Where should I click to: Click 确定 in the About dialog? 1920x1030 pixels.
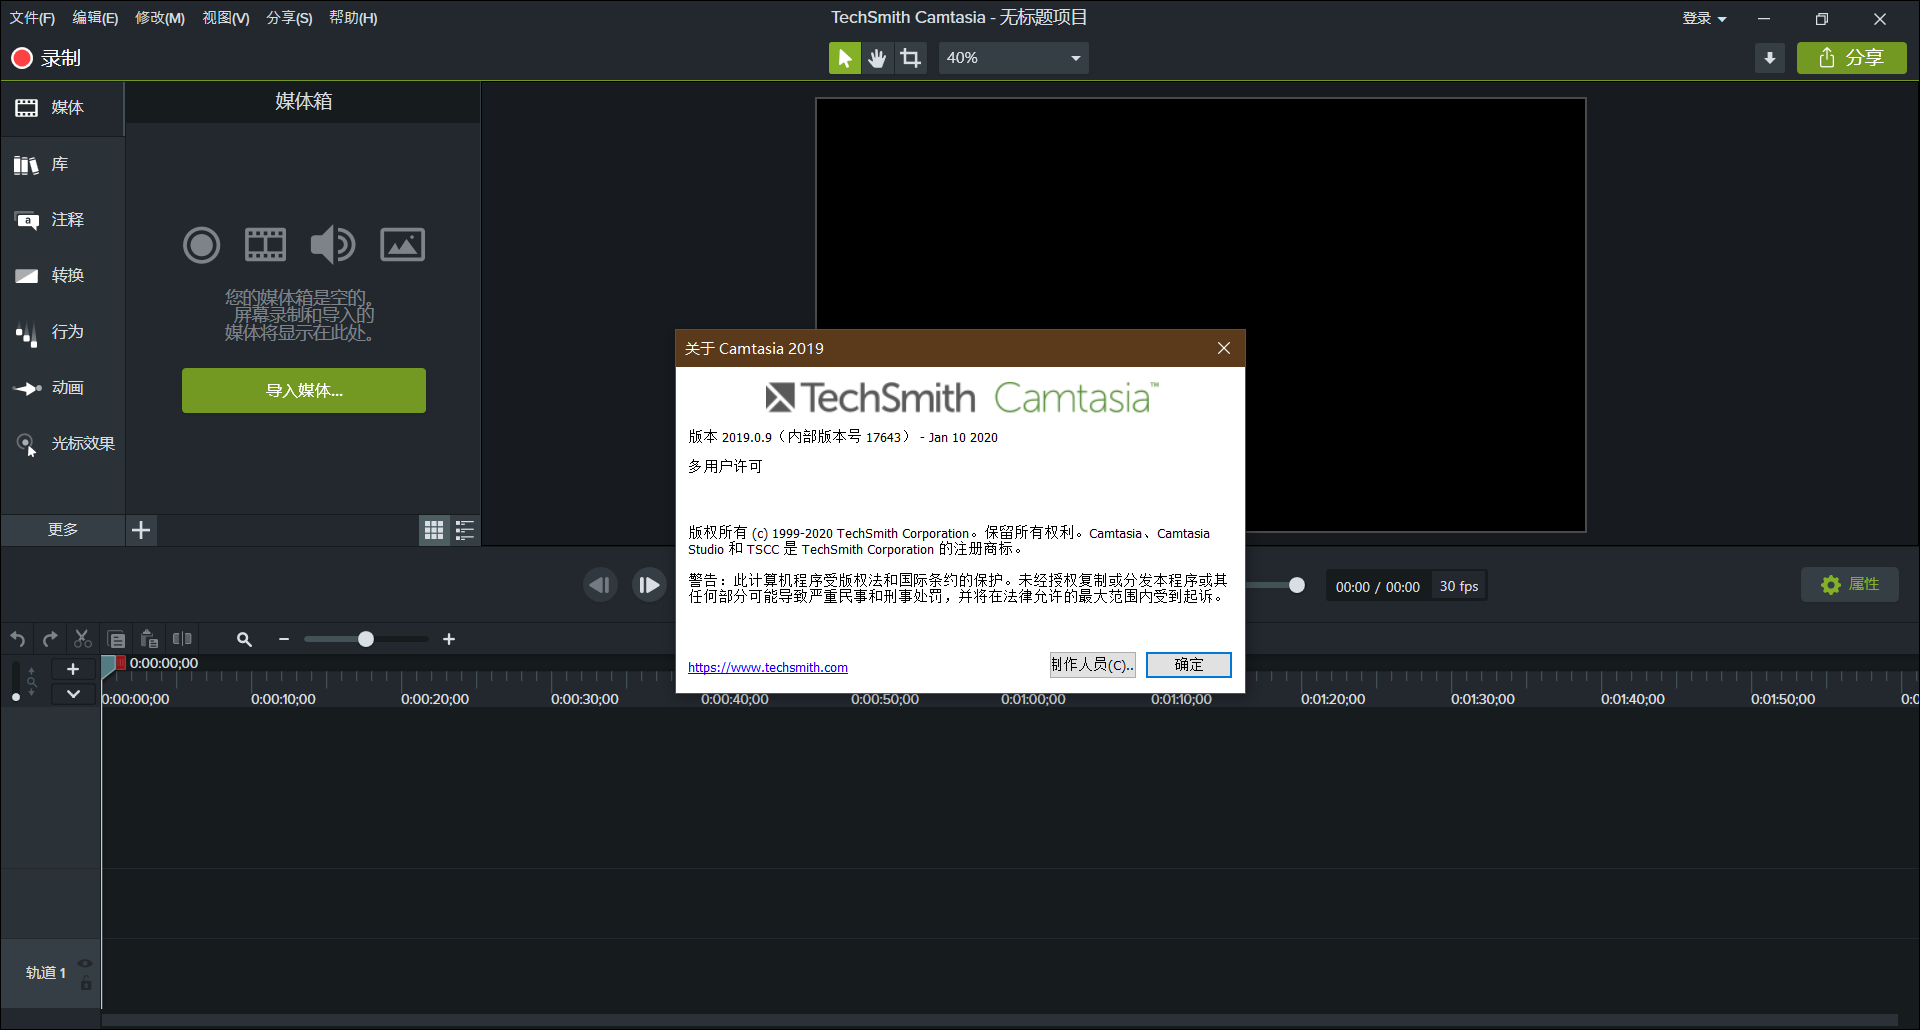[x=1188, y=665]
